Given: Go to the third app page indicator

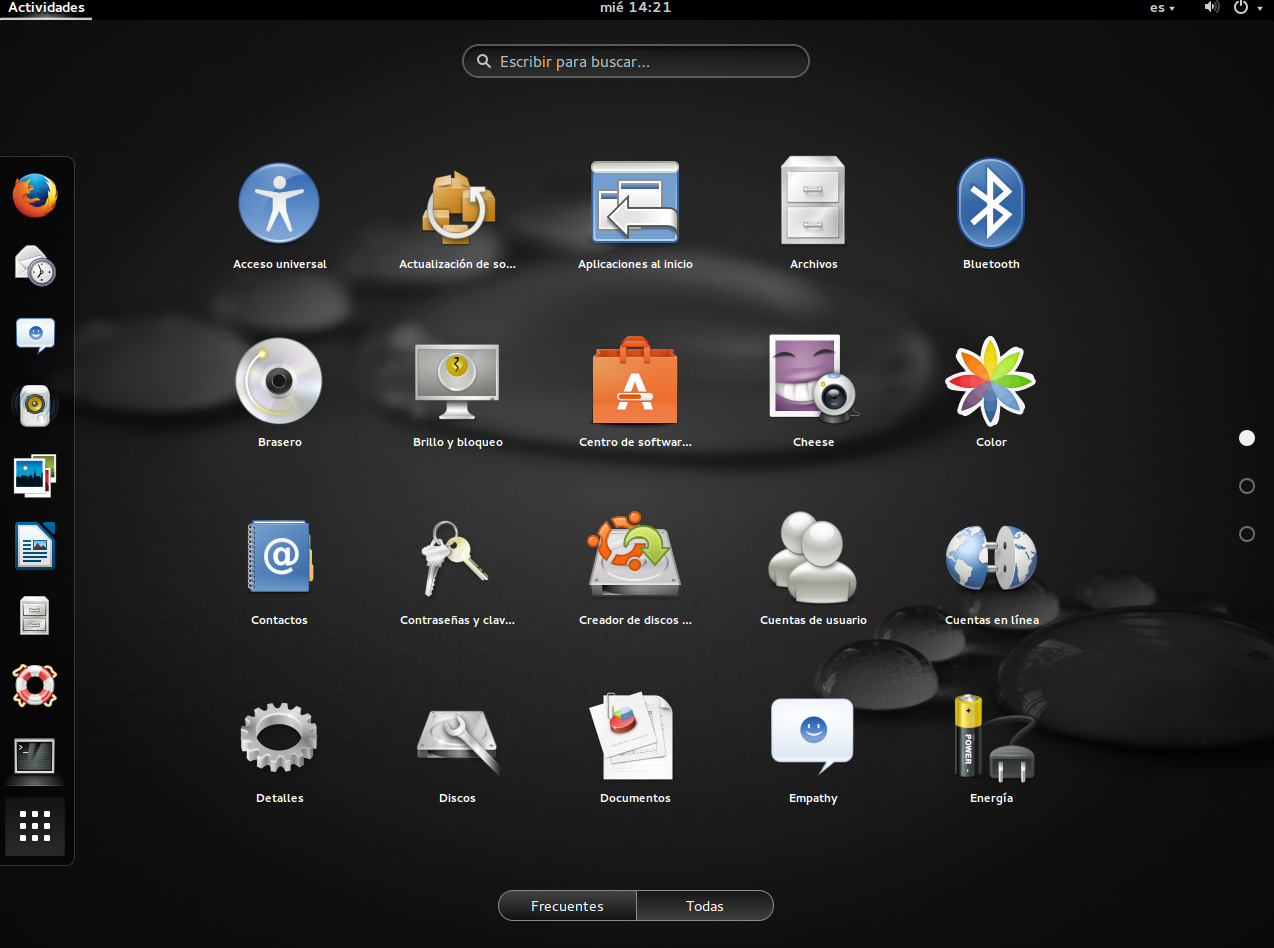Looking at the screenshot, I should pyautogui.click(x=1246, y=534).
